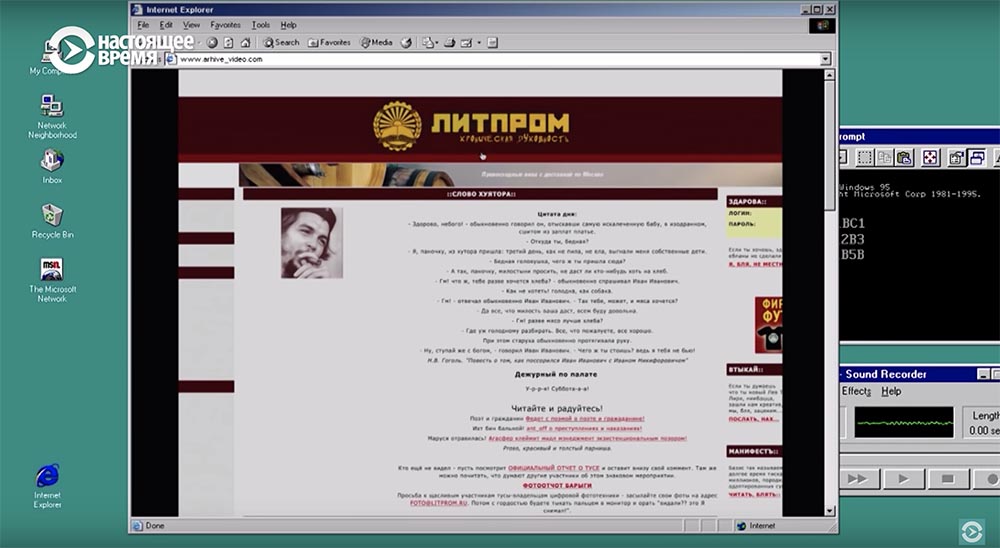Open the Recycle Bin desktop icon

coord(52,221)
